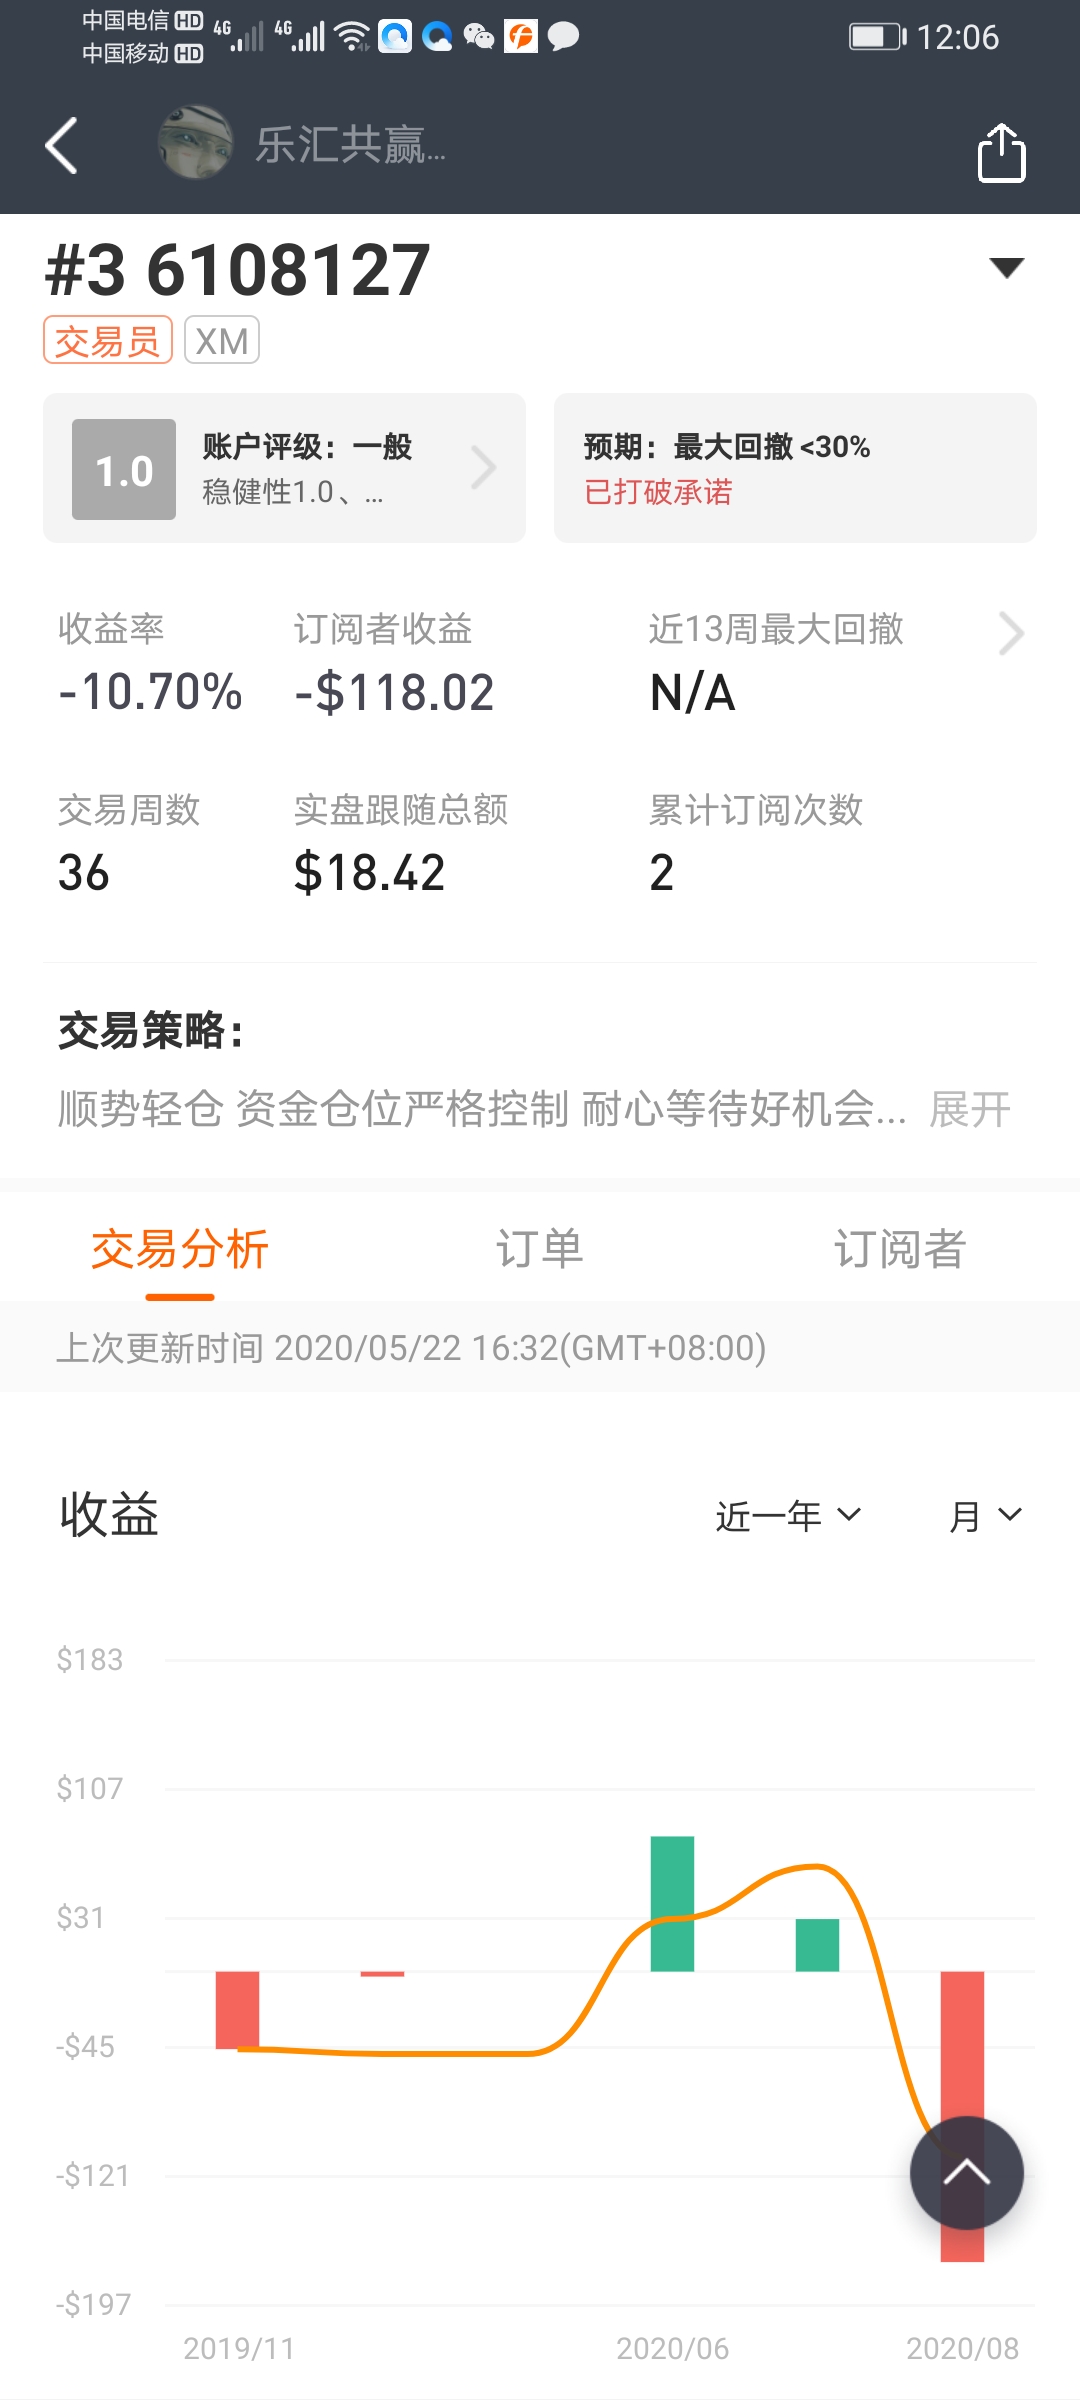Tap the share icon in the header

click(x=1001, y=153)
